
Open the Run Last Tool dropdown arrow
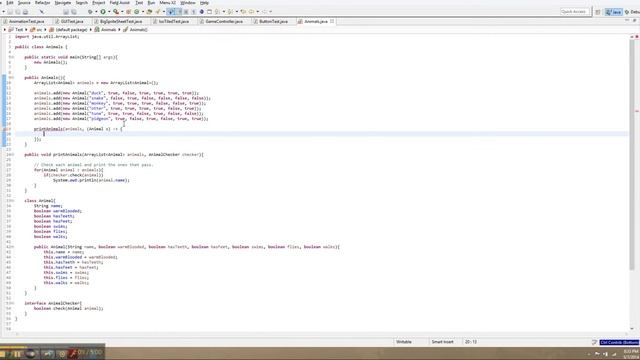pos(122,12)
